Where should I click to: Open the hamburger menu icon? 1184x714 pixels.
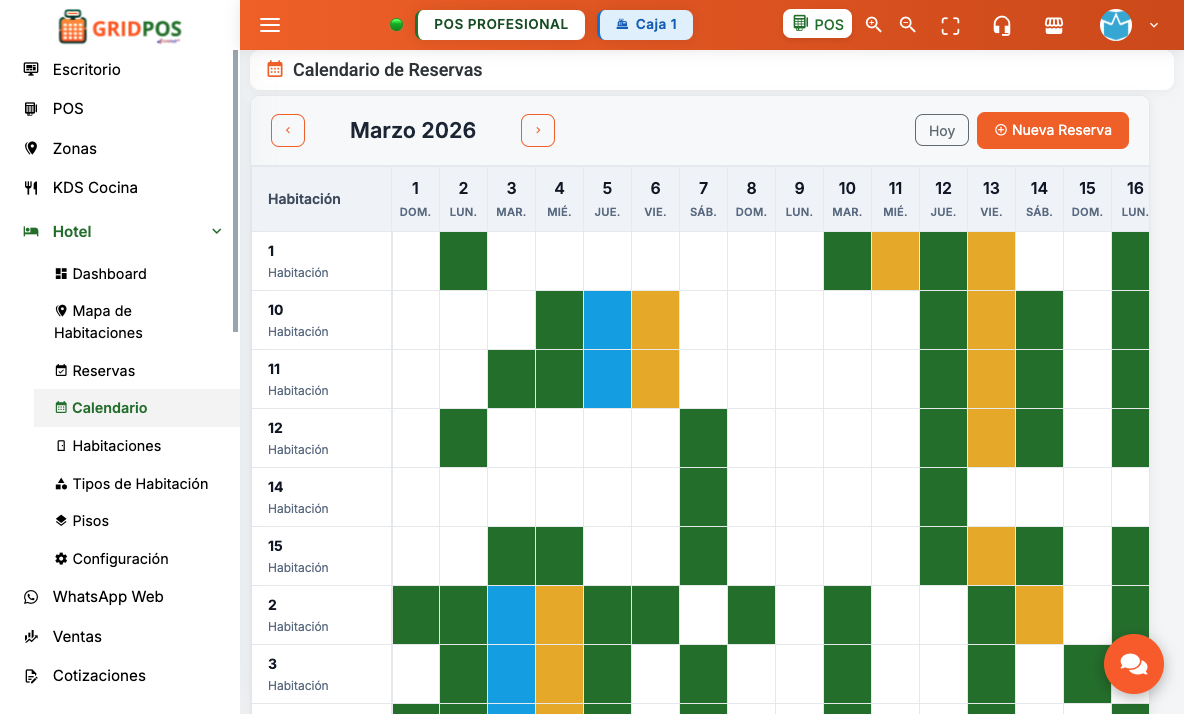(270, 24)
